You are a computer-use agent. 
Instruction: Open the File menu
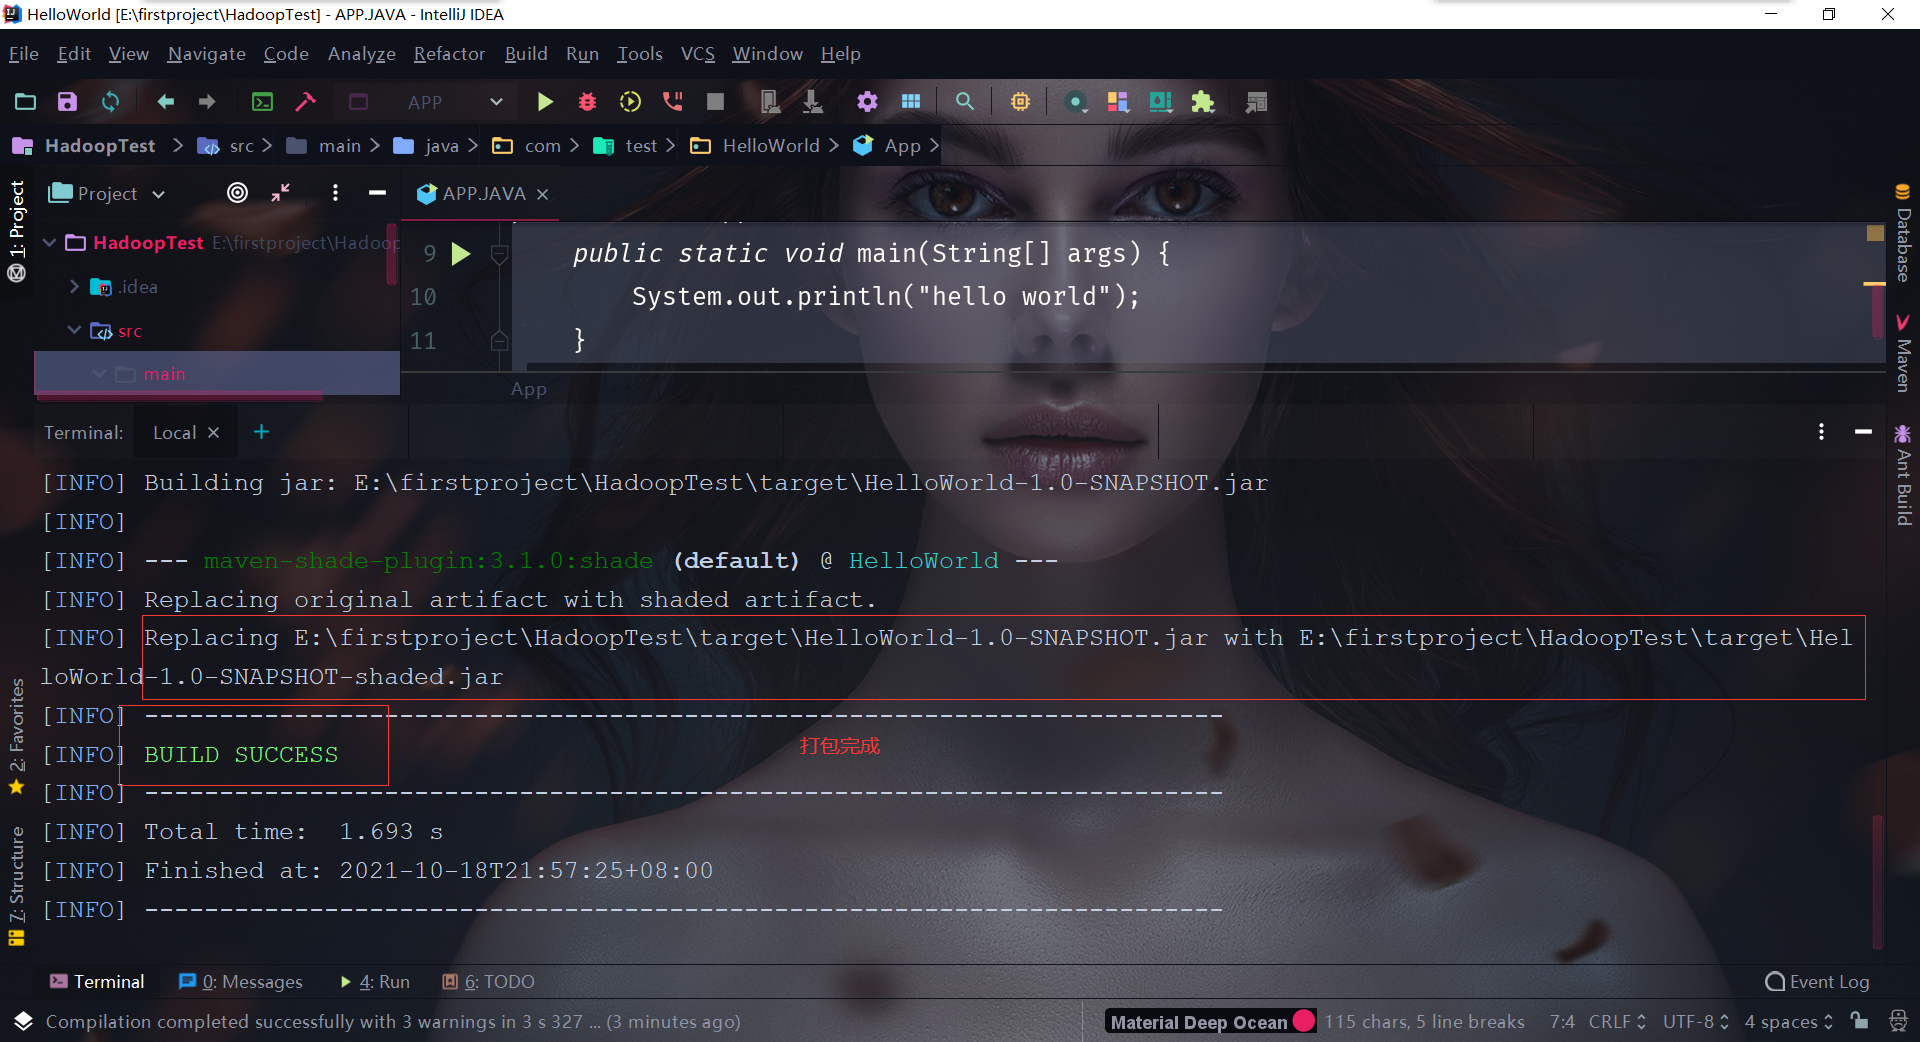pyautogui.click(x=24, y=54)
